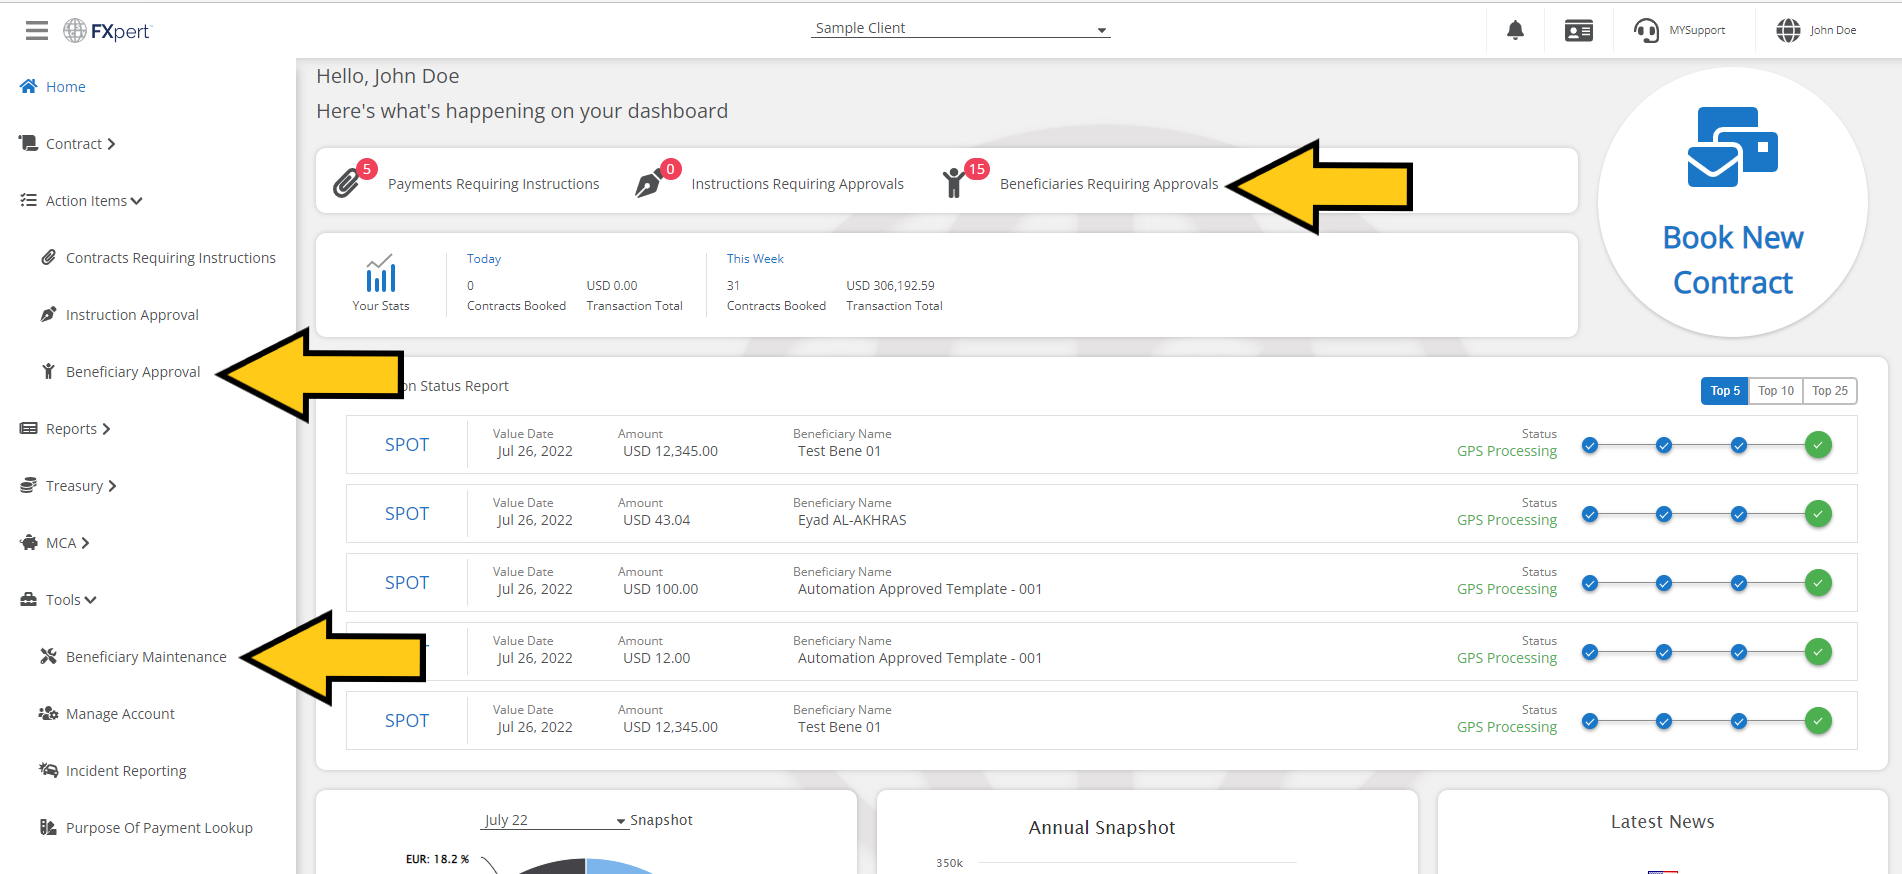Click the FXpert globe logo
The width and height of the screenshot is (1902, 874).
75,31
